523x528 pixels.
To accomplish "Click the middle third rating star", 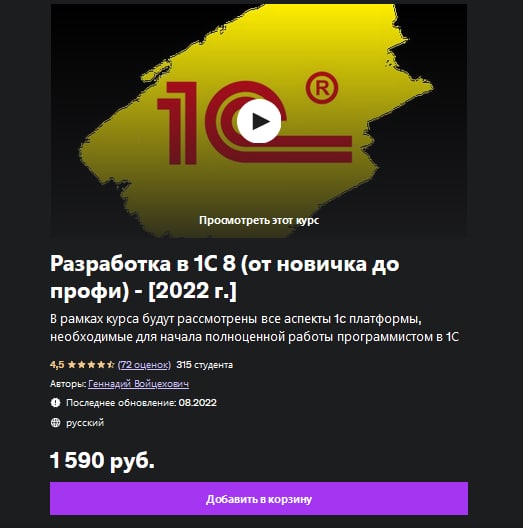I will pyautogui.click(x=91, y=365).
